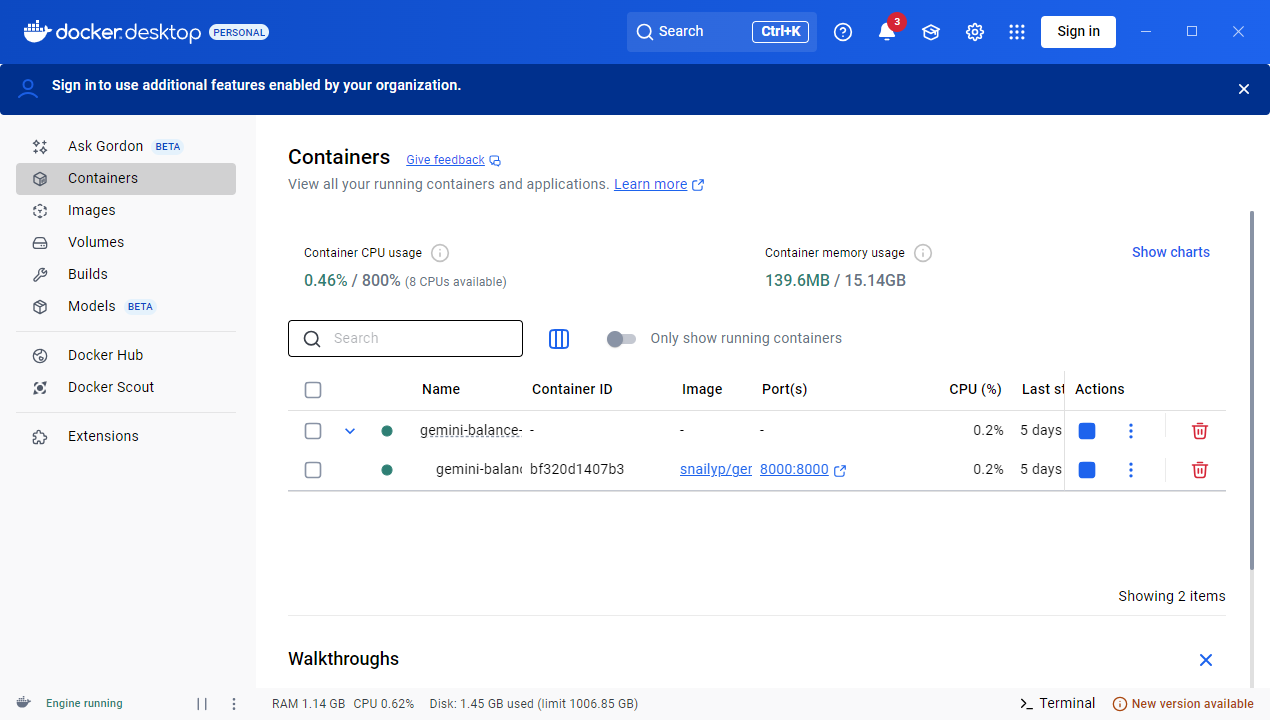This screenshot has height=720, width=1270.
Task: Click the header Search Ctrl+K box
Action: point(722,32)
